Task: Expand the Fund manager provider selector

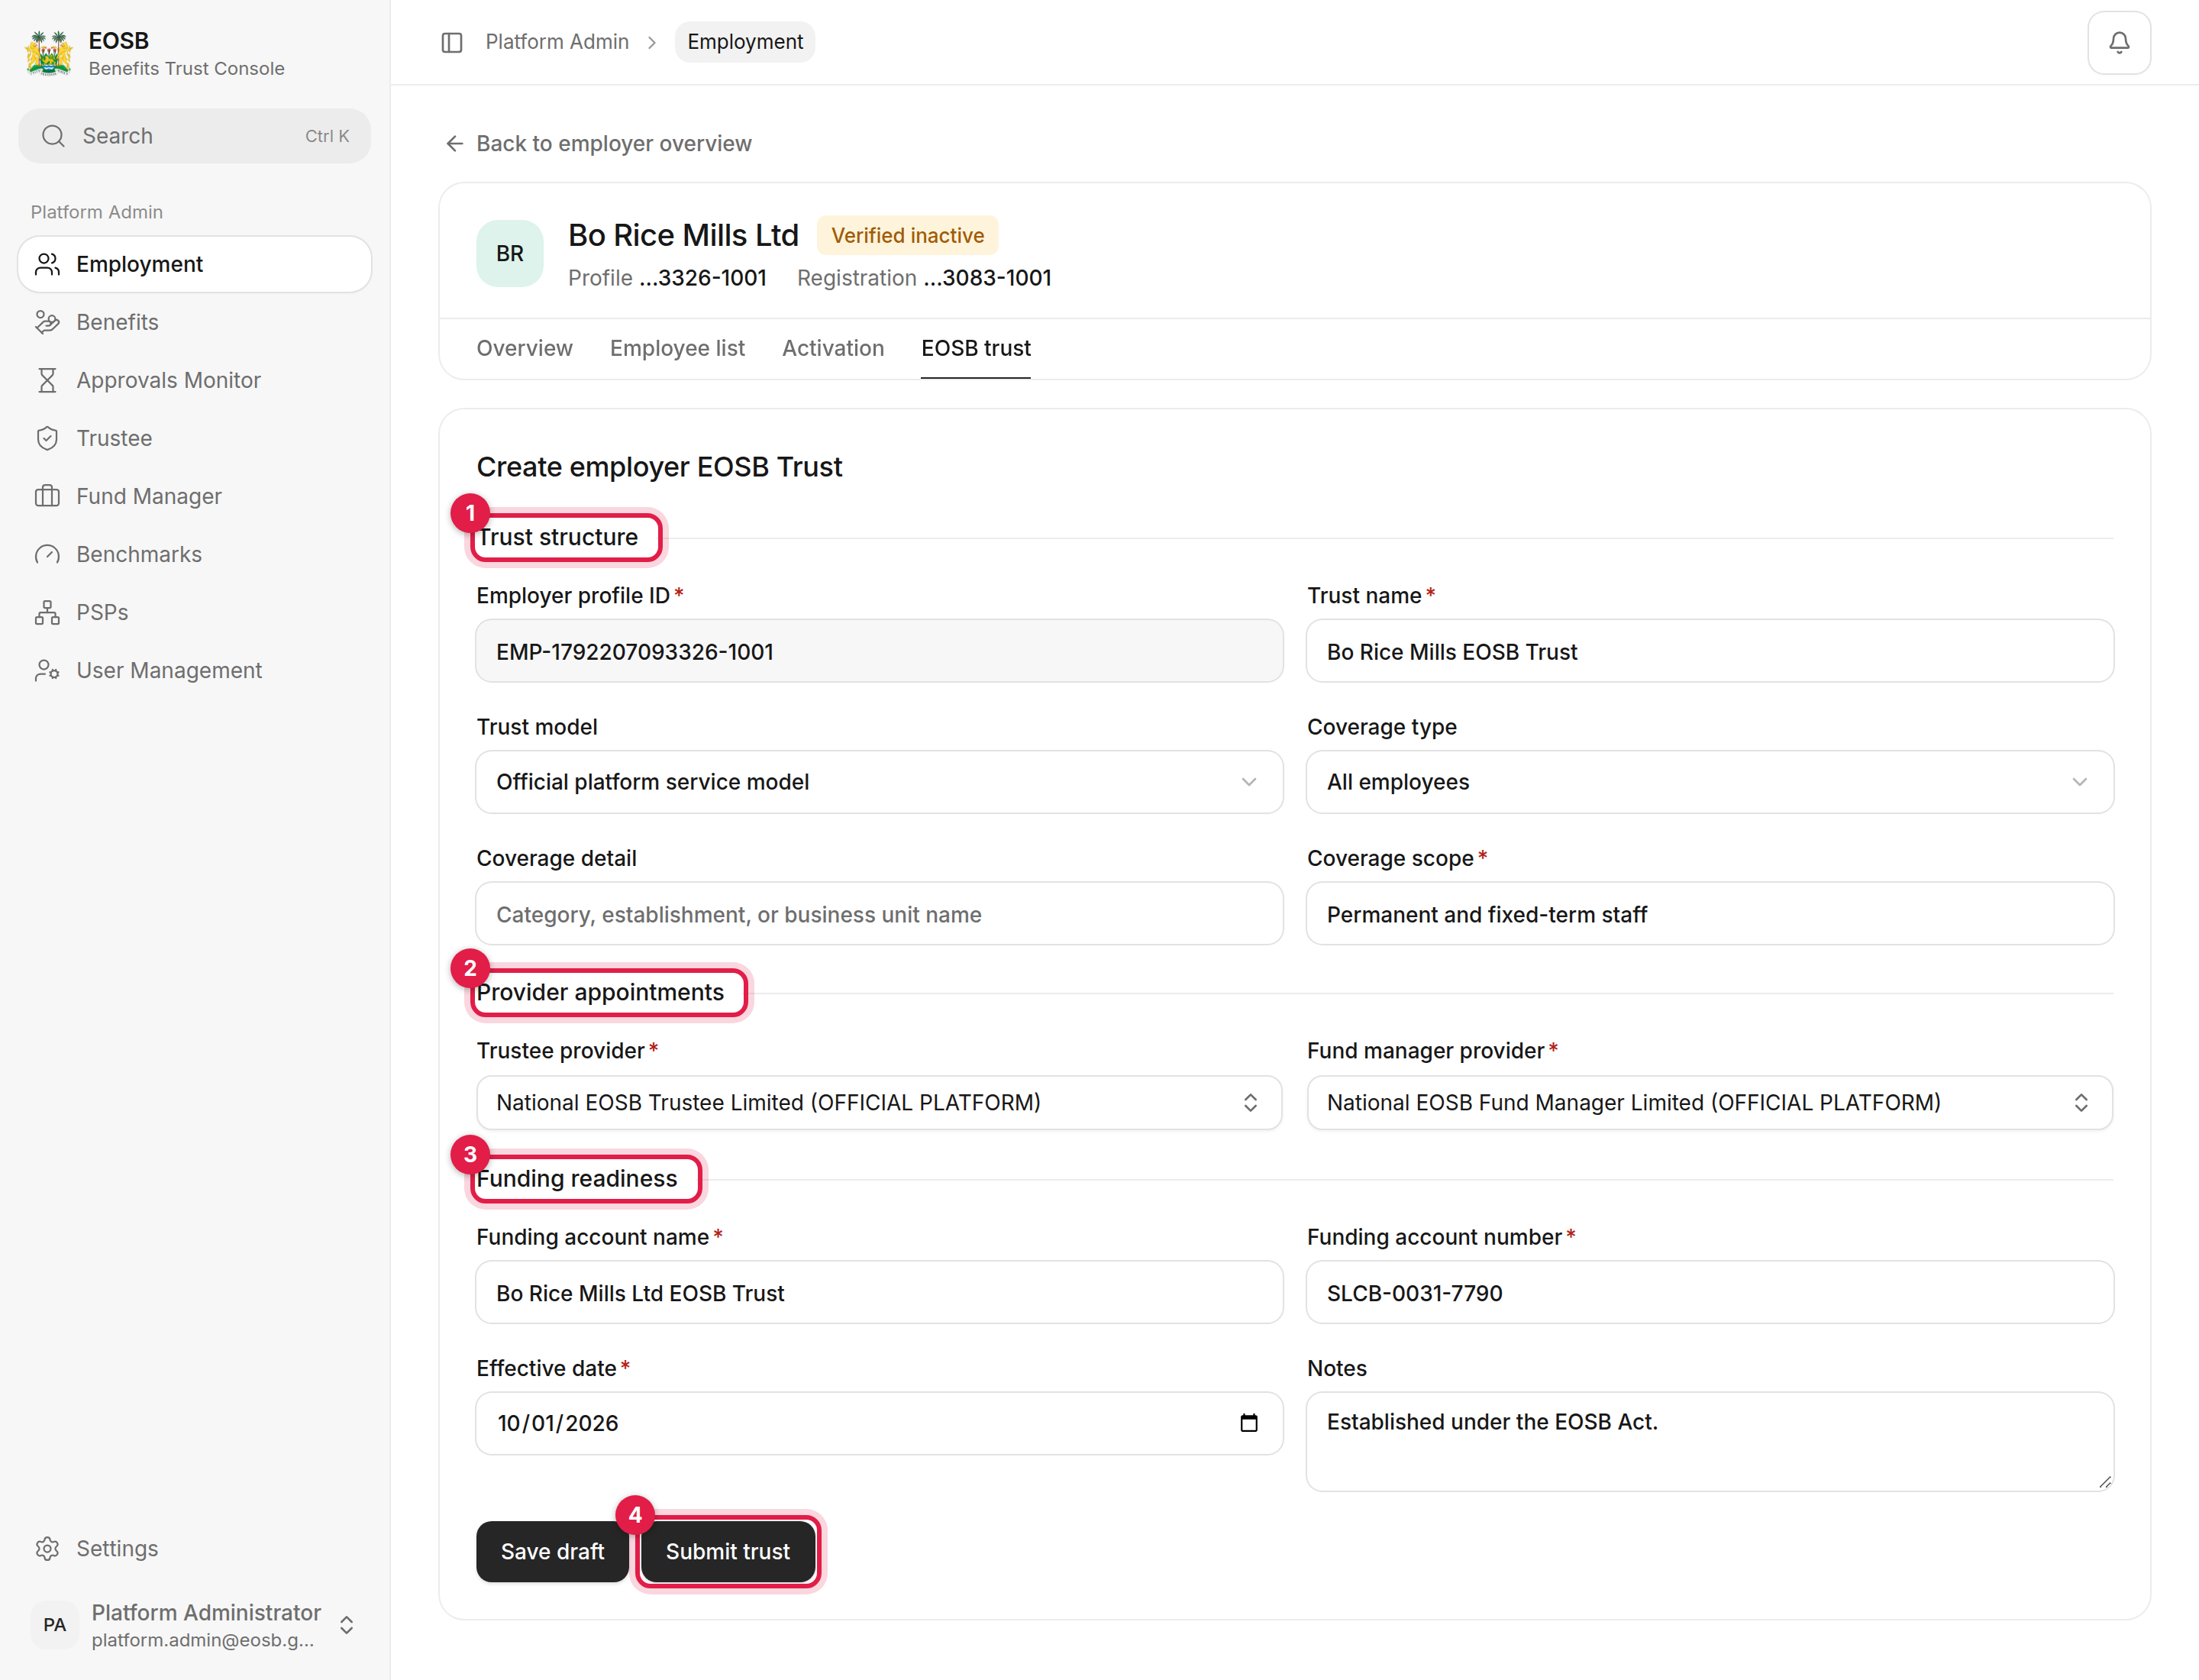Action: coord(1709,1102)
